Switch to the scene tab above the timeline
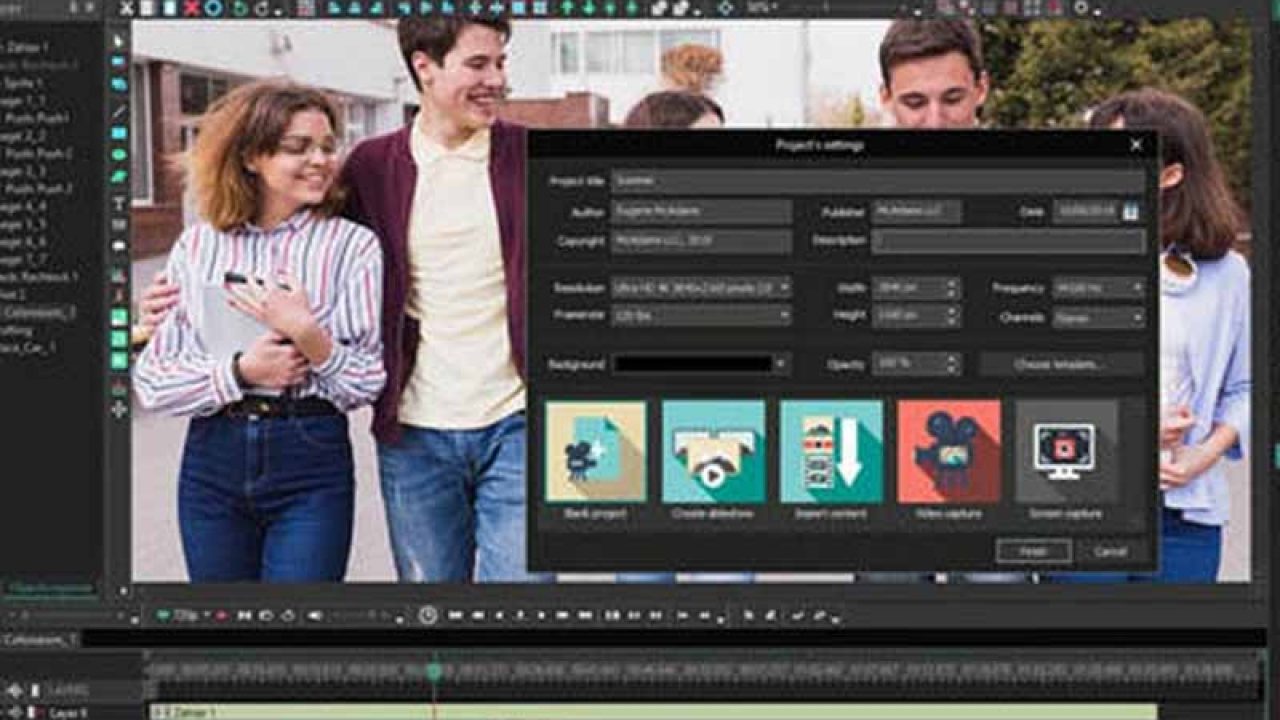This screenshot has width=1280, height=720. [x=39, y=639]
